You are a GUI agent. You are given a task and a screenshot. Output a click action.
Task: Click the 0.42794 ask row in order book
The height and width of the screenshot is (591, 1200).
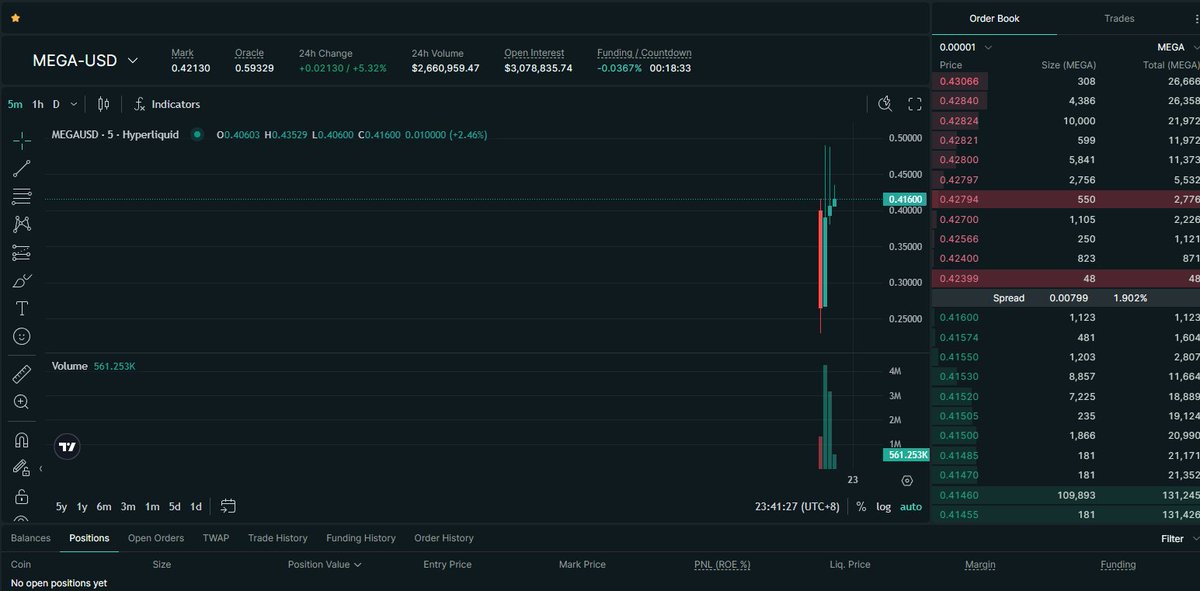coord(1065,200)
